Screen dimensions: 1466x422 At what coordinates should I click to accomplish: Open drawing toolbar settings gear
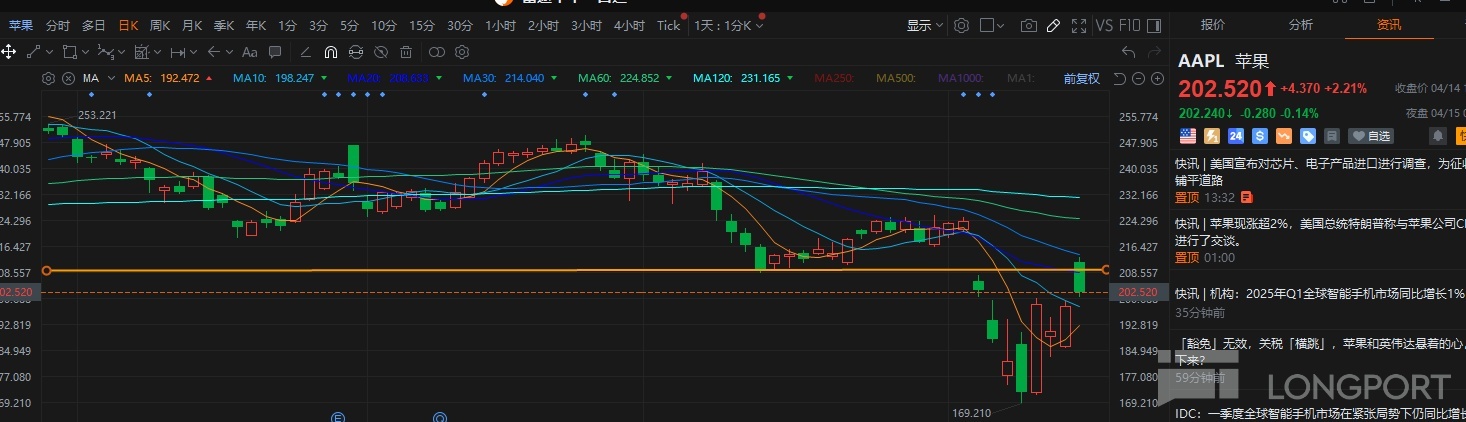462,52
